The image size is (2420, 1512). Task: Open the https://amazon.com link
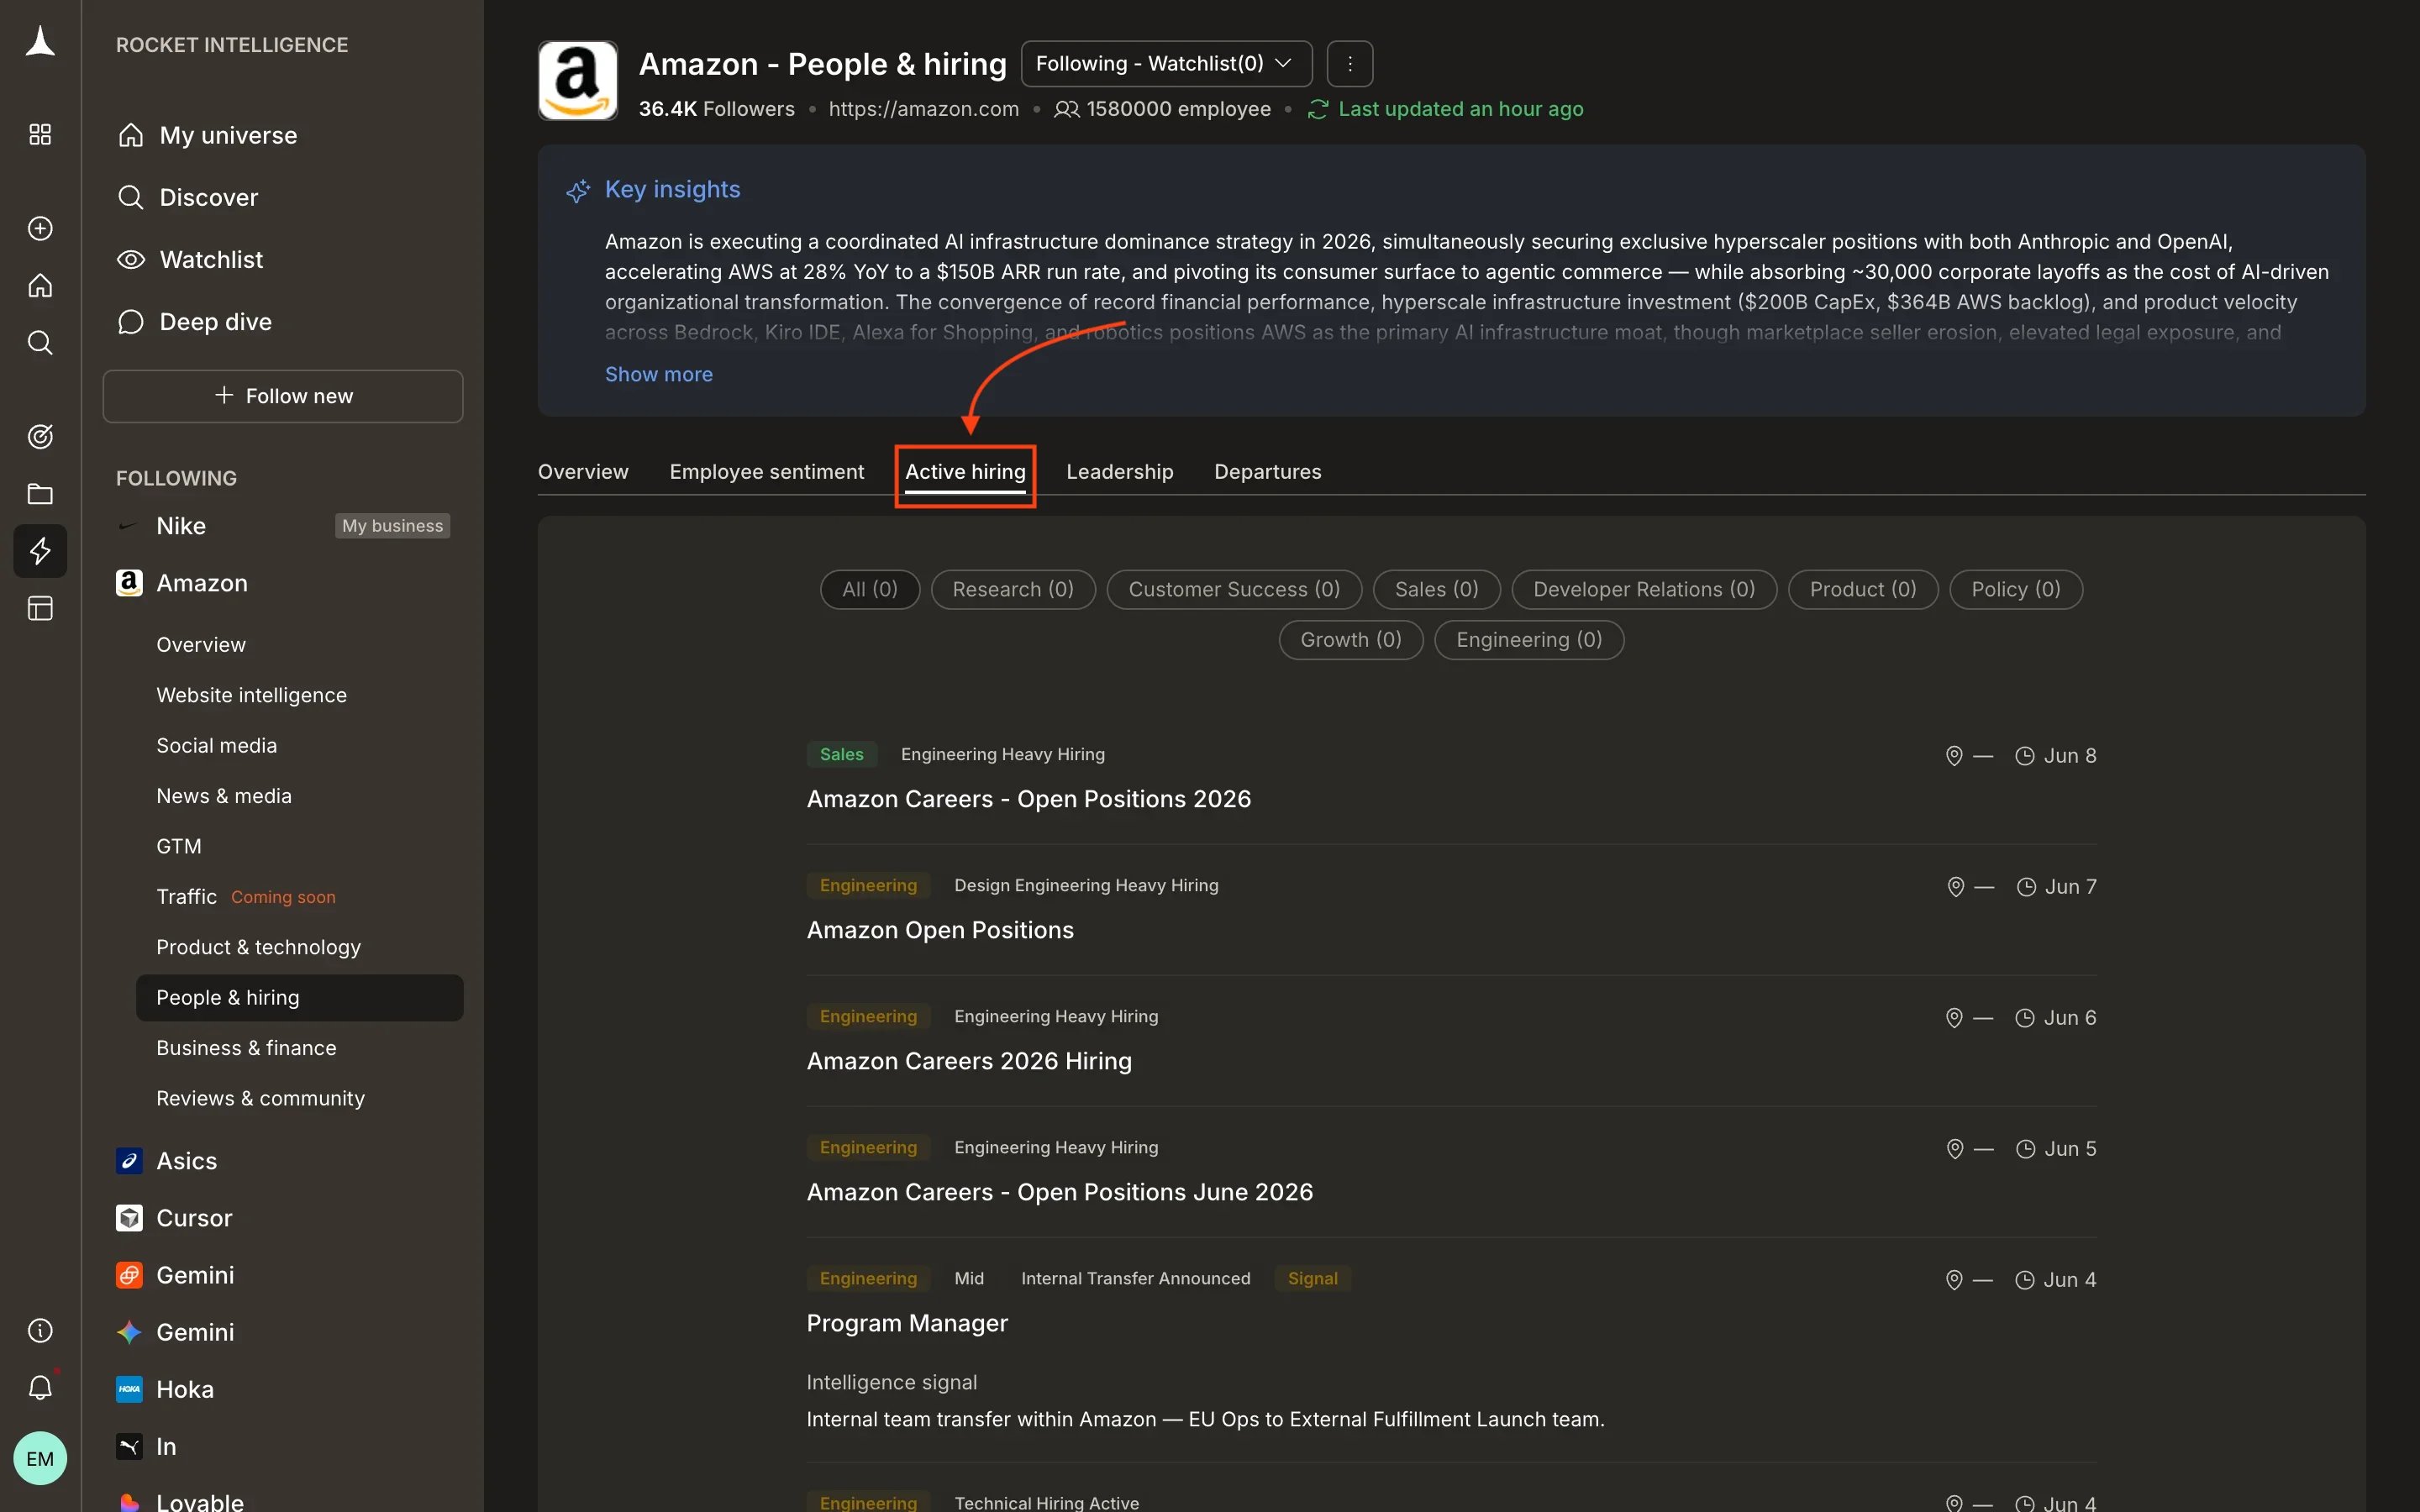924,109
